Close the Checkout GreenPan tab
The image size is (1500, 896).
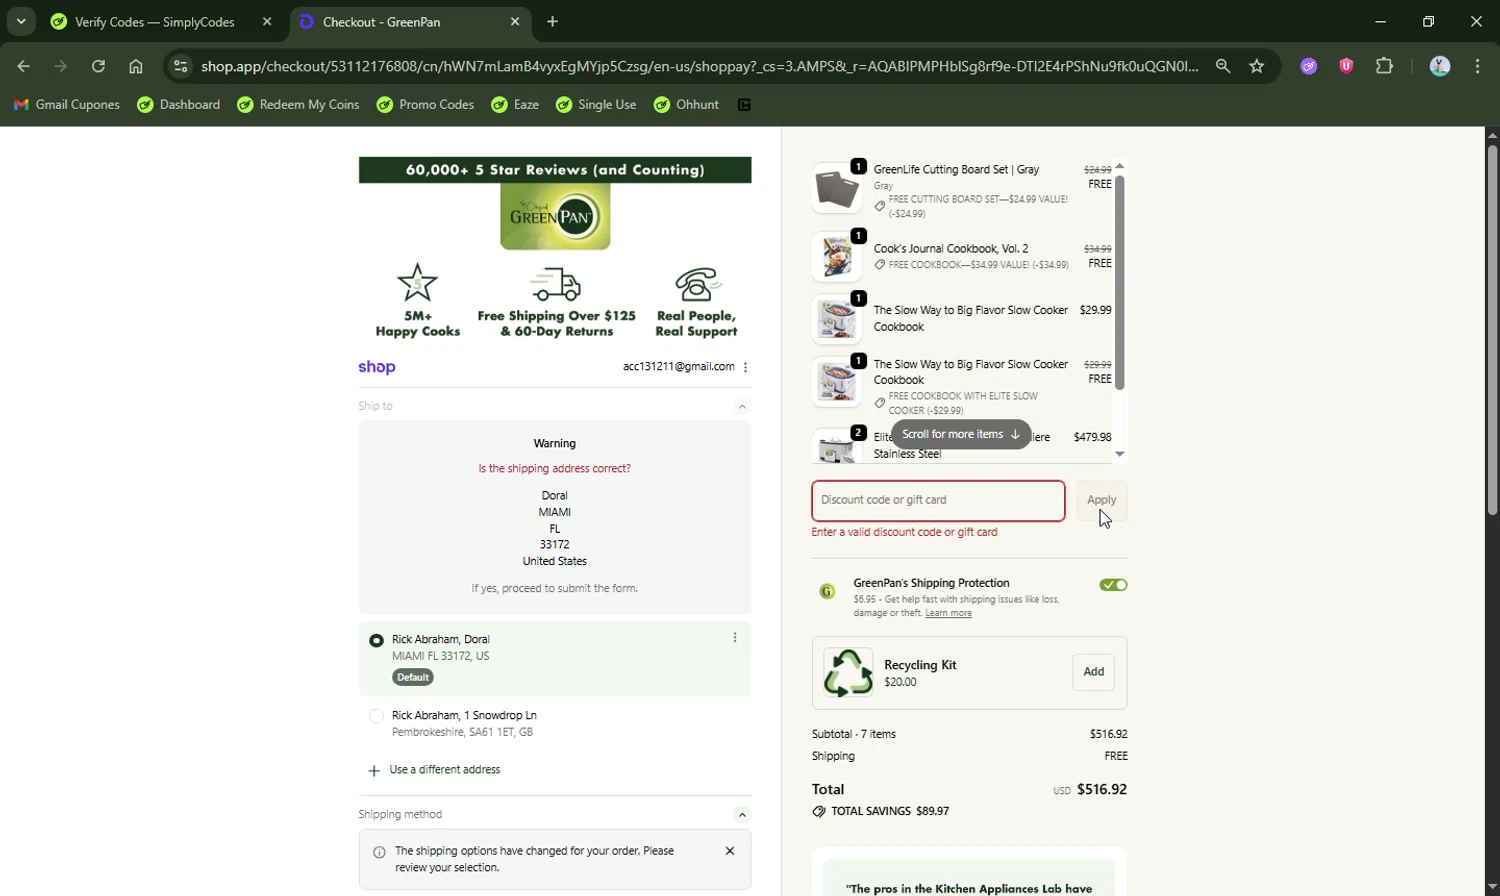[515, 21]
